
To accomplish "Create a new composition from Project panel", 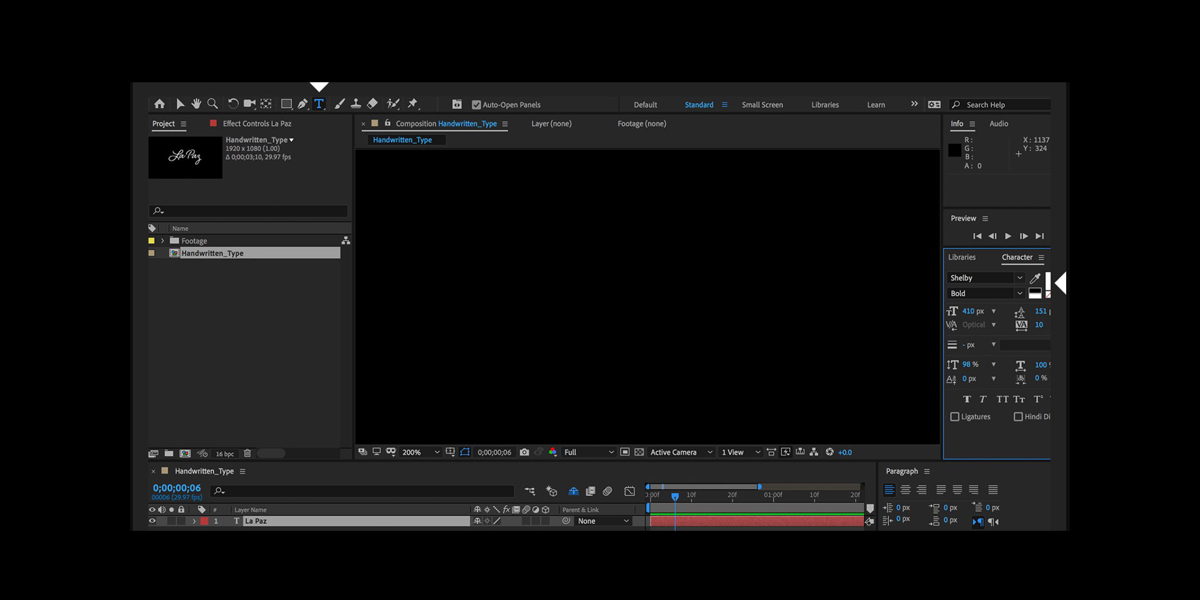I will click(185, 454).
